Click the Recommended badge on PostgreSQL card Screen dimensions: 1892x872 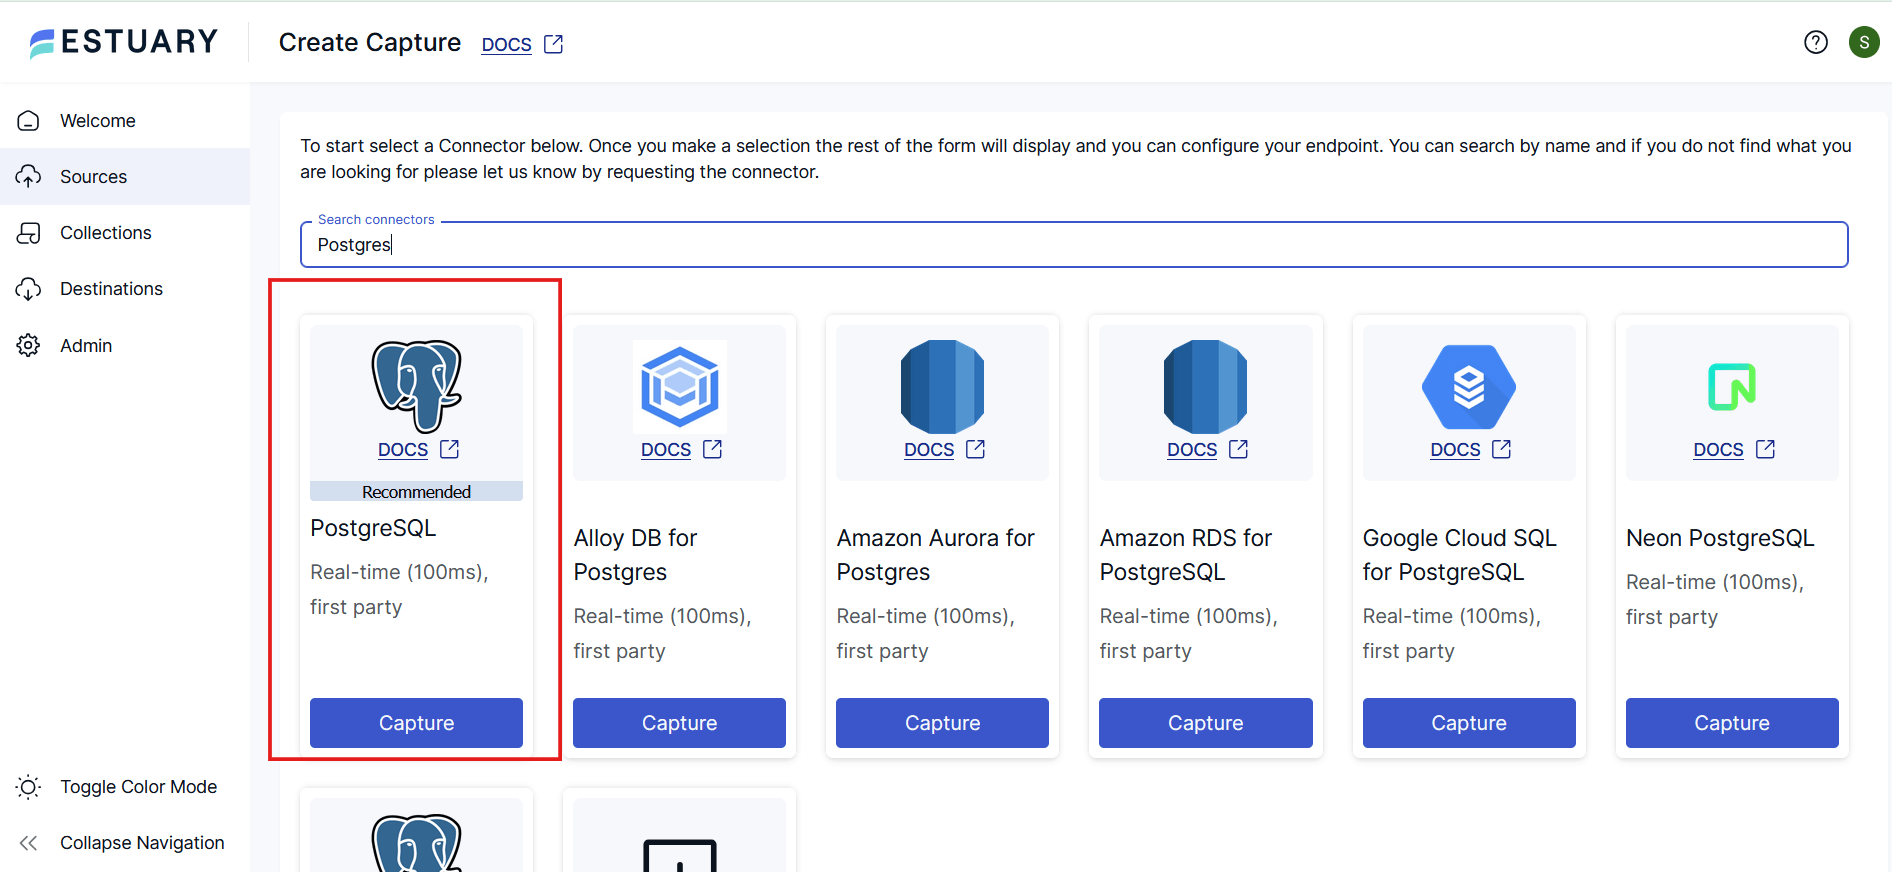click(x=416, y=492)
